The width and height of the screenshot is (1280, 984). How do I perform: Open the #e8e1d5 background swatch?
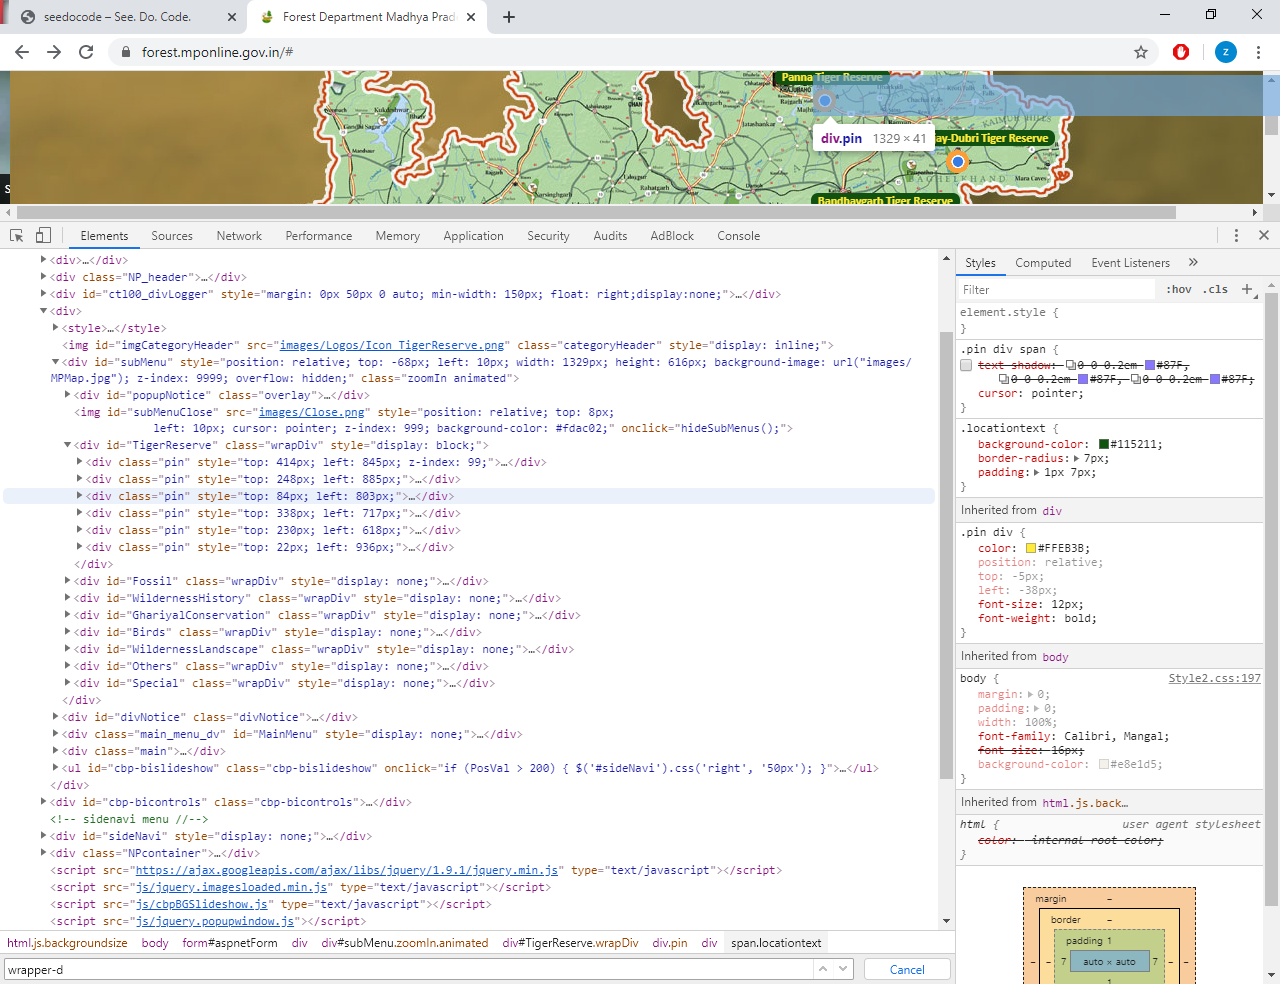click(1104, 764)
